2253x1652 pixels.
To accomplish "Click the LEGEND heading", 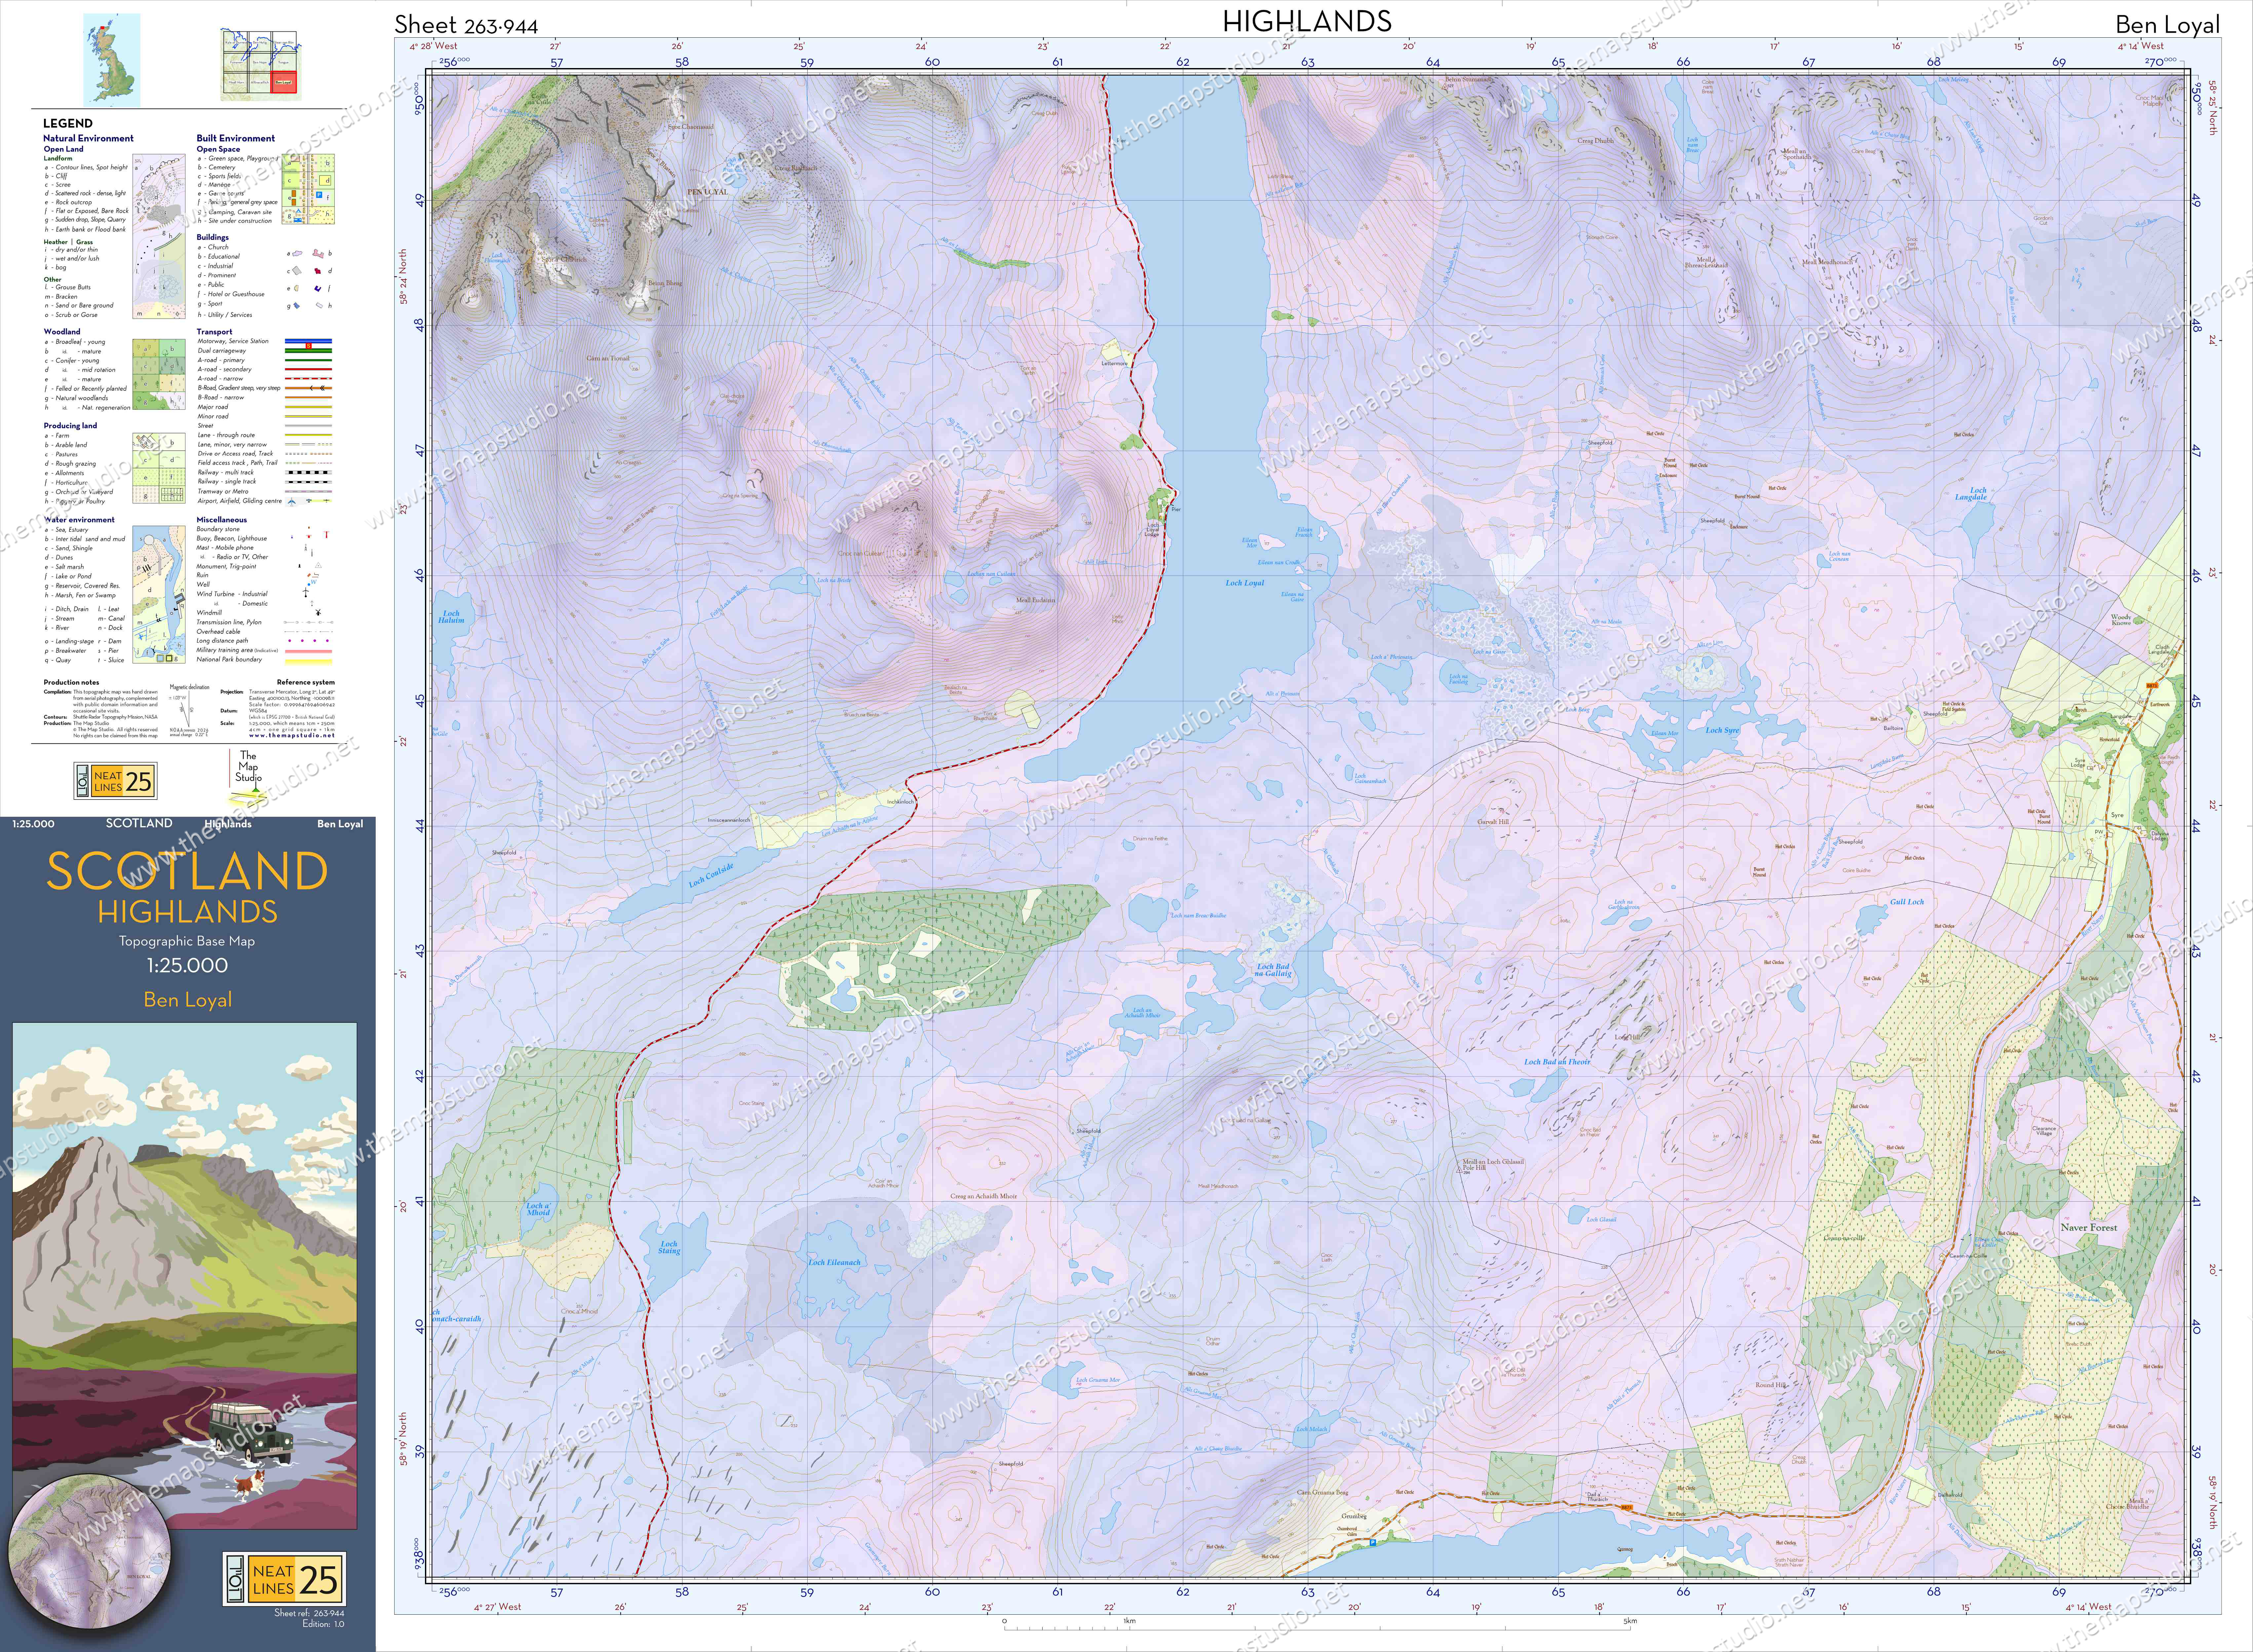I will point(68,123).
